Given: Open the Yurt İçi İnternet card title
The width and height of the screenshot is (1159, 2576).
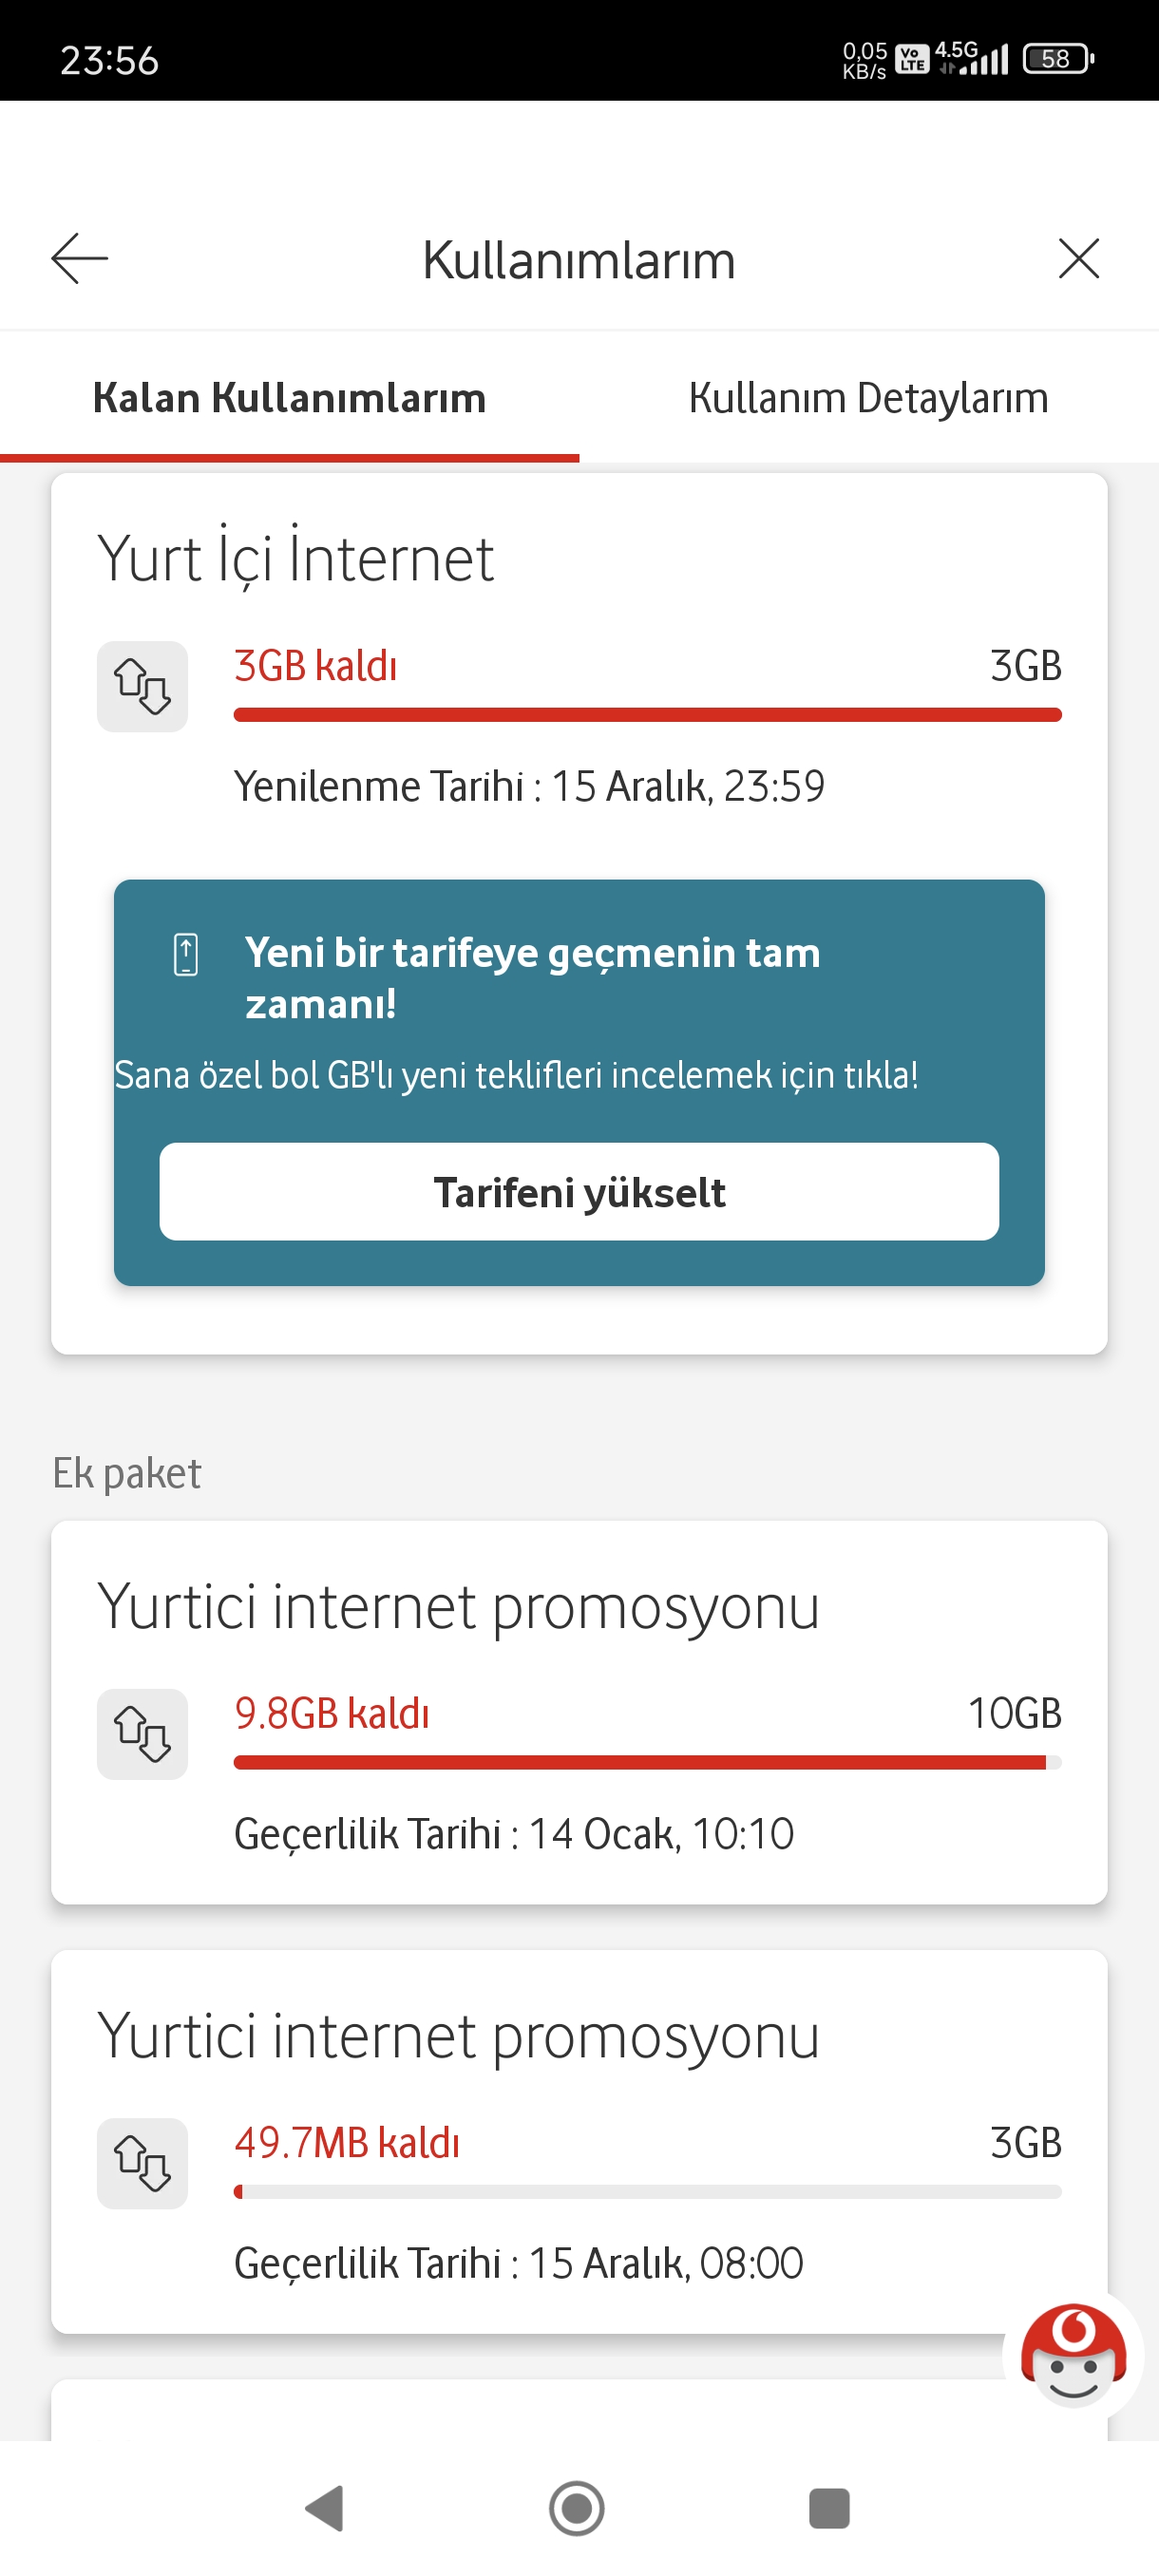Looking at the screenshot, I should tap(296, 559).
